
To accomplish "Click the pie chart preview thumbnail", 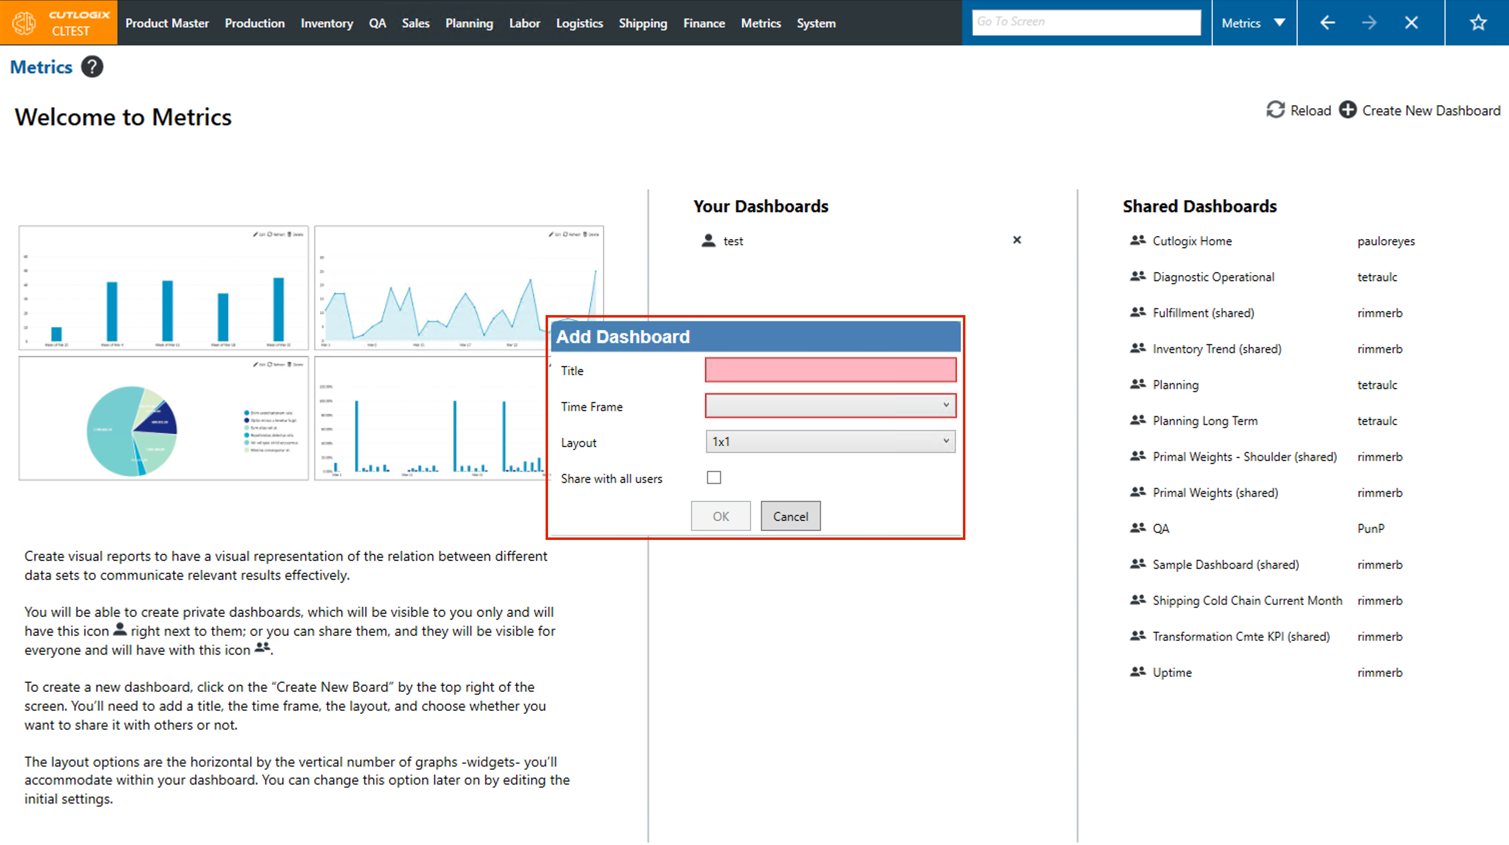I will (x=163, y=420).
